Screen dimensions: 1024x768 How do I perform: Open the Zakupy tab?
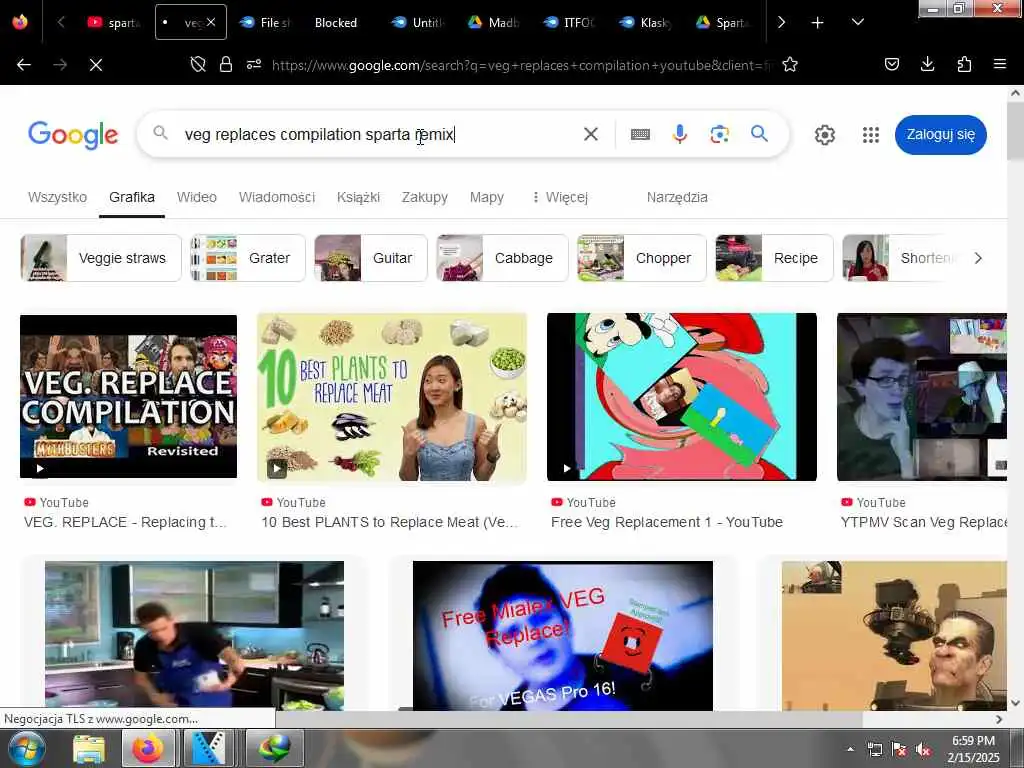pyautogui.click(x=424, y=197)
